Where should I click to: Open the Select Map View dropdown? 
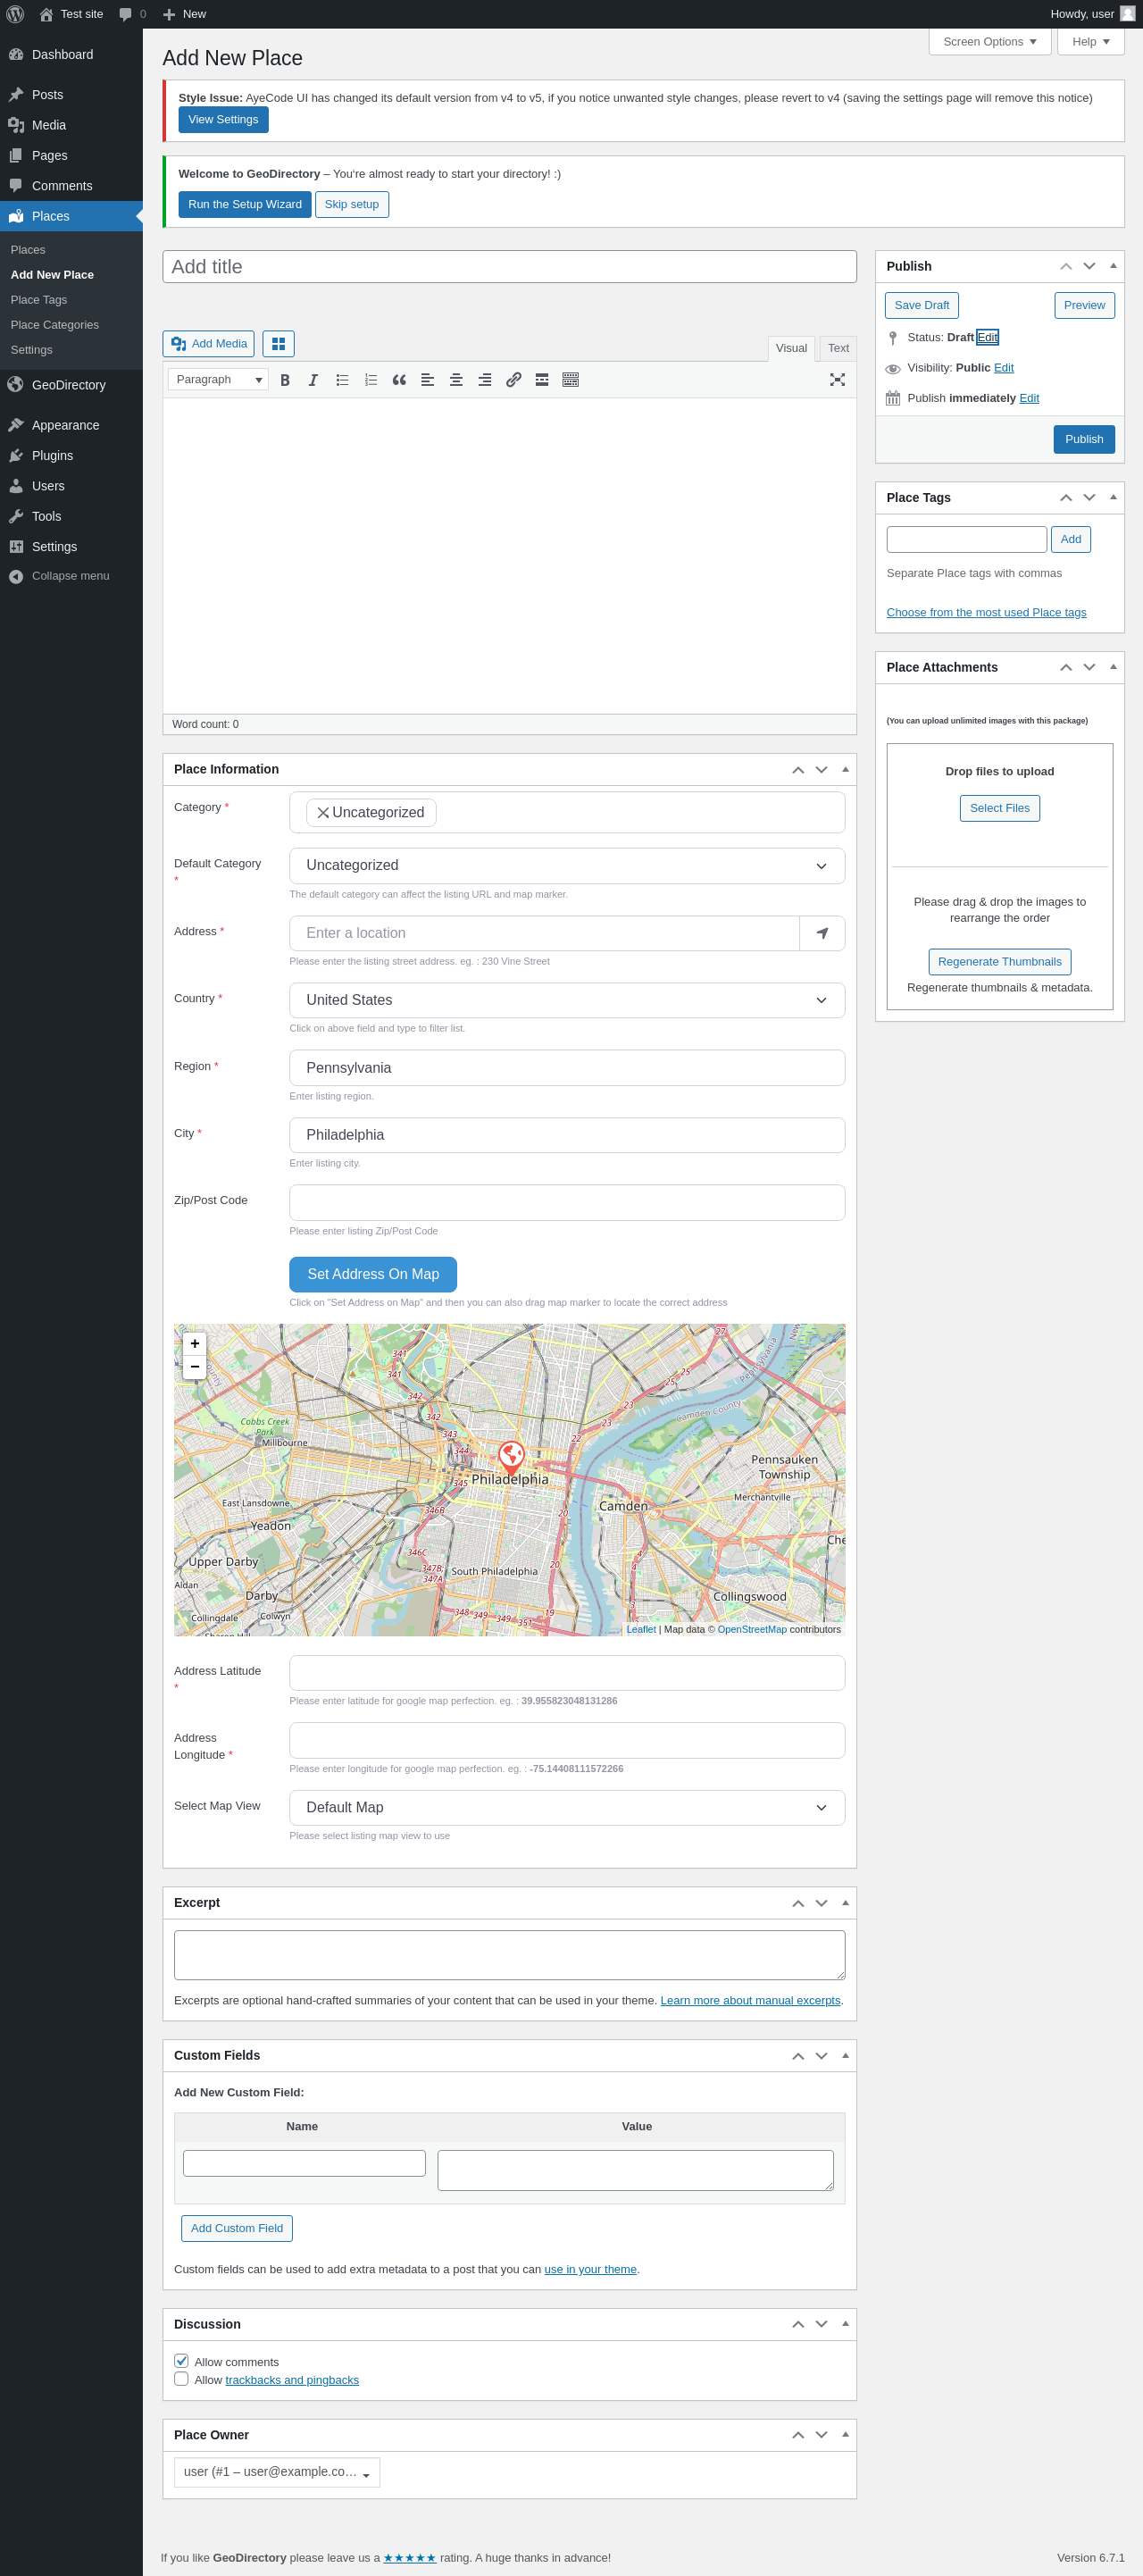click(566, 1807)
